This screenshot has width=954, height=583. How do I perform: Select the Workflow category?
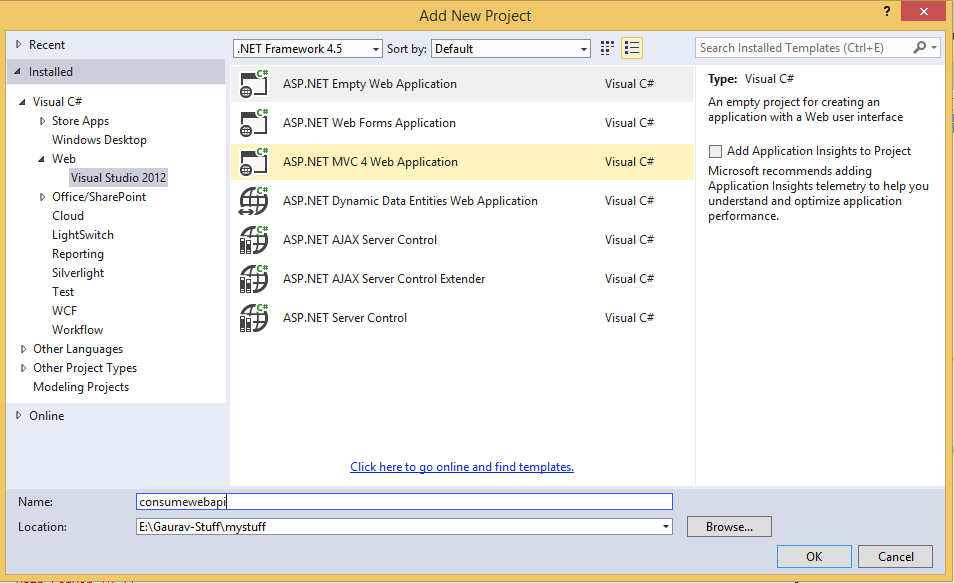(77, 330)
